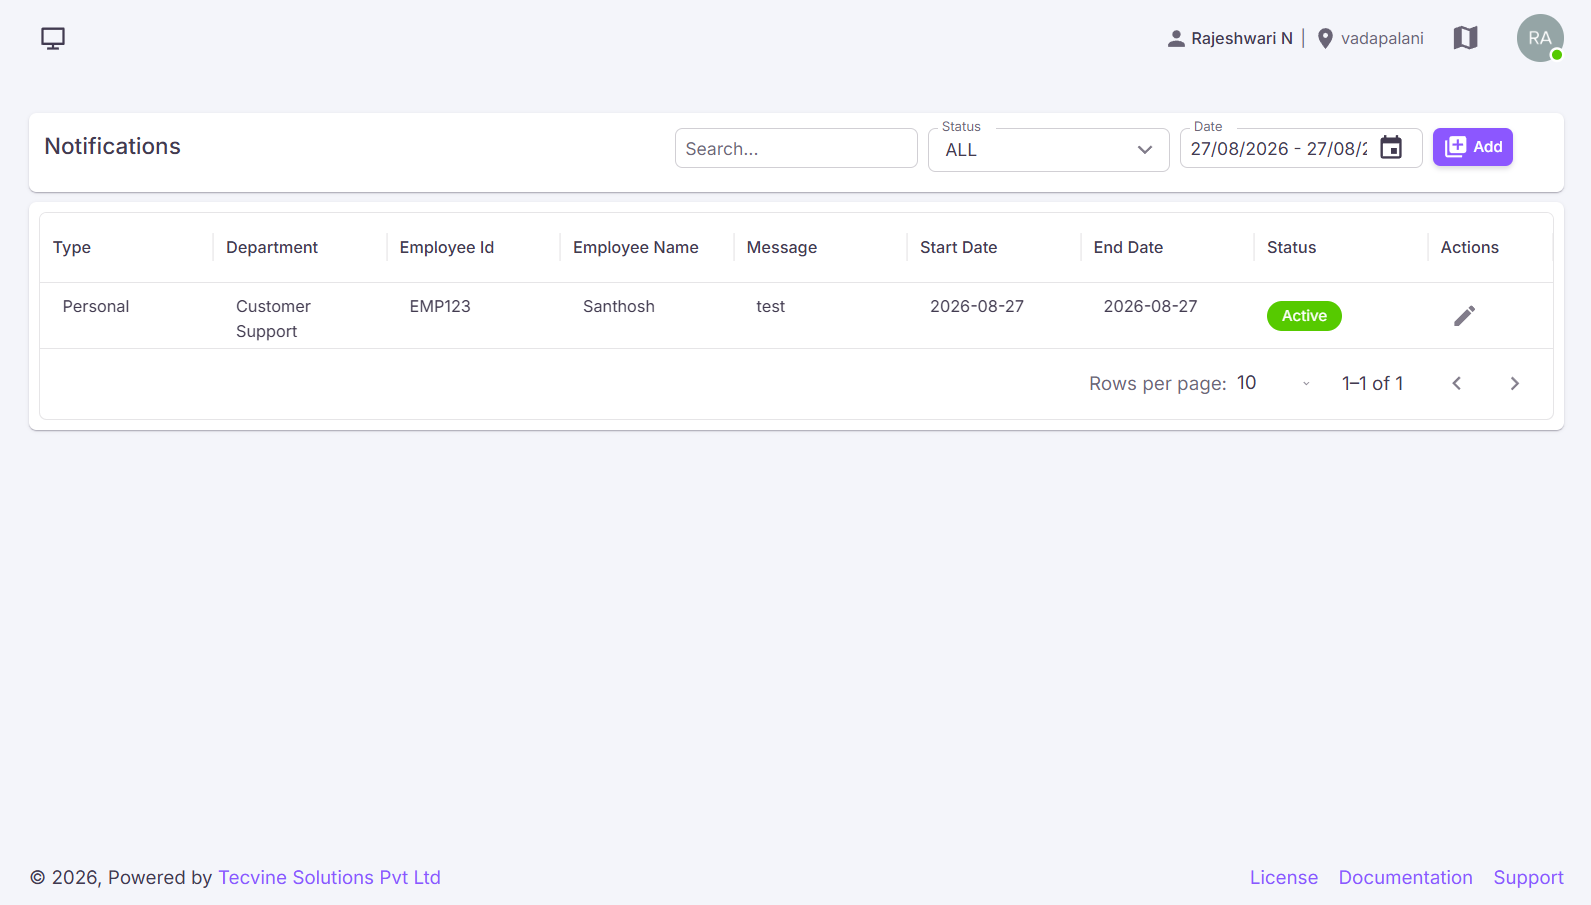
Task: Expand the Status ALL dropdown
Action: [x=1048, y=150]
